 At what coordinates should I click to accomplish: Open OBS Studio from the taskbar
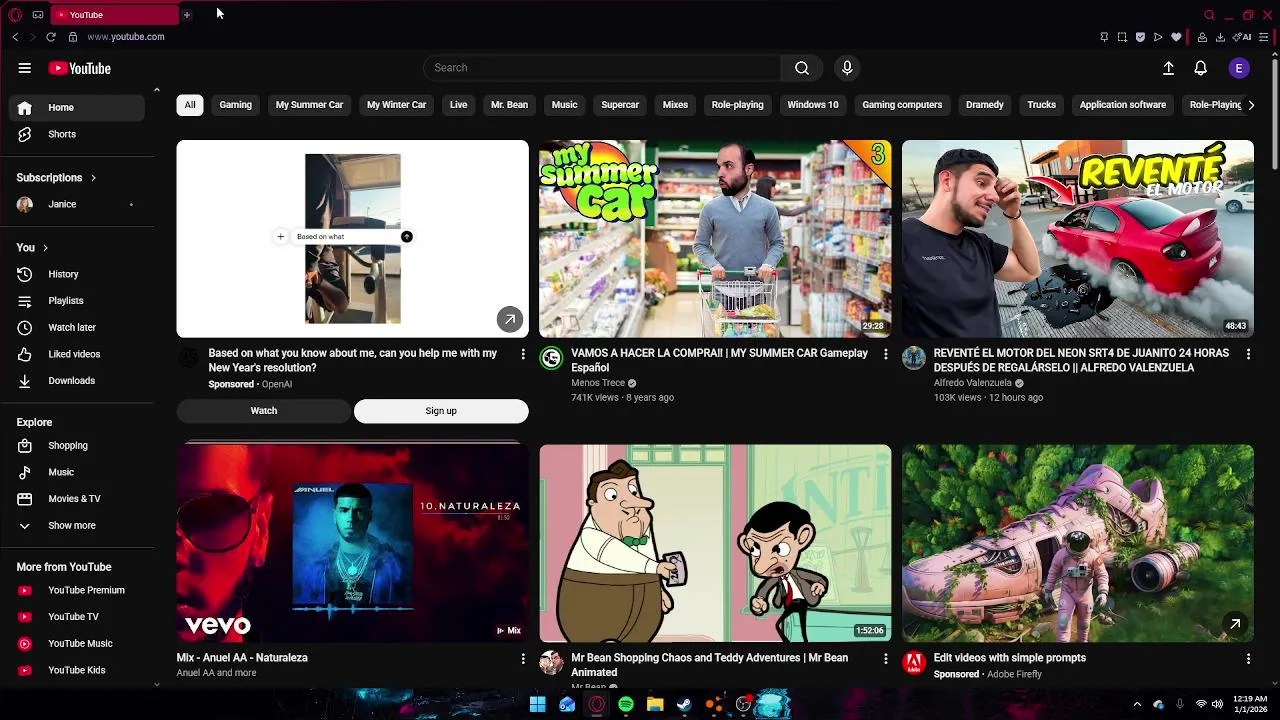tap(743, 705)
